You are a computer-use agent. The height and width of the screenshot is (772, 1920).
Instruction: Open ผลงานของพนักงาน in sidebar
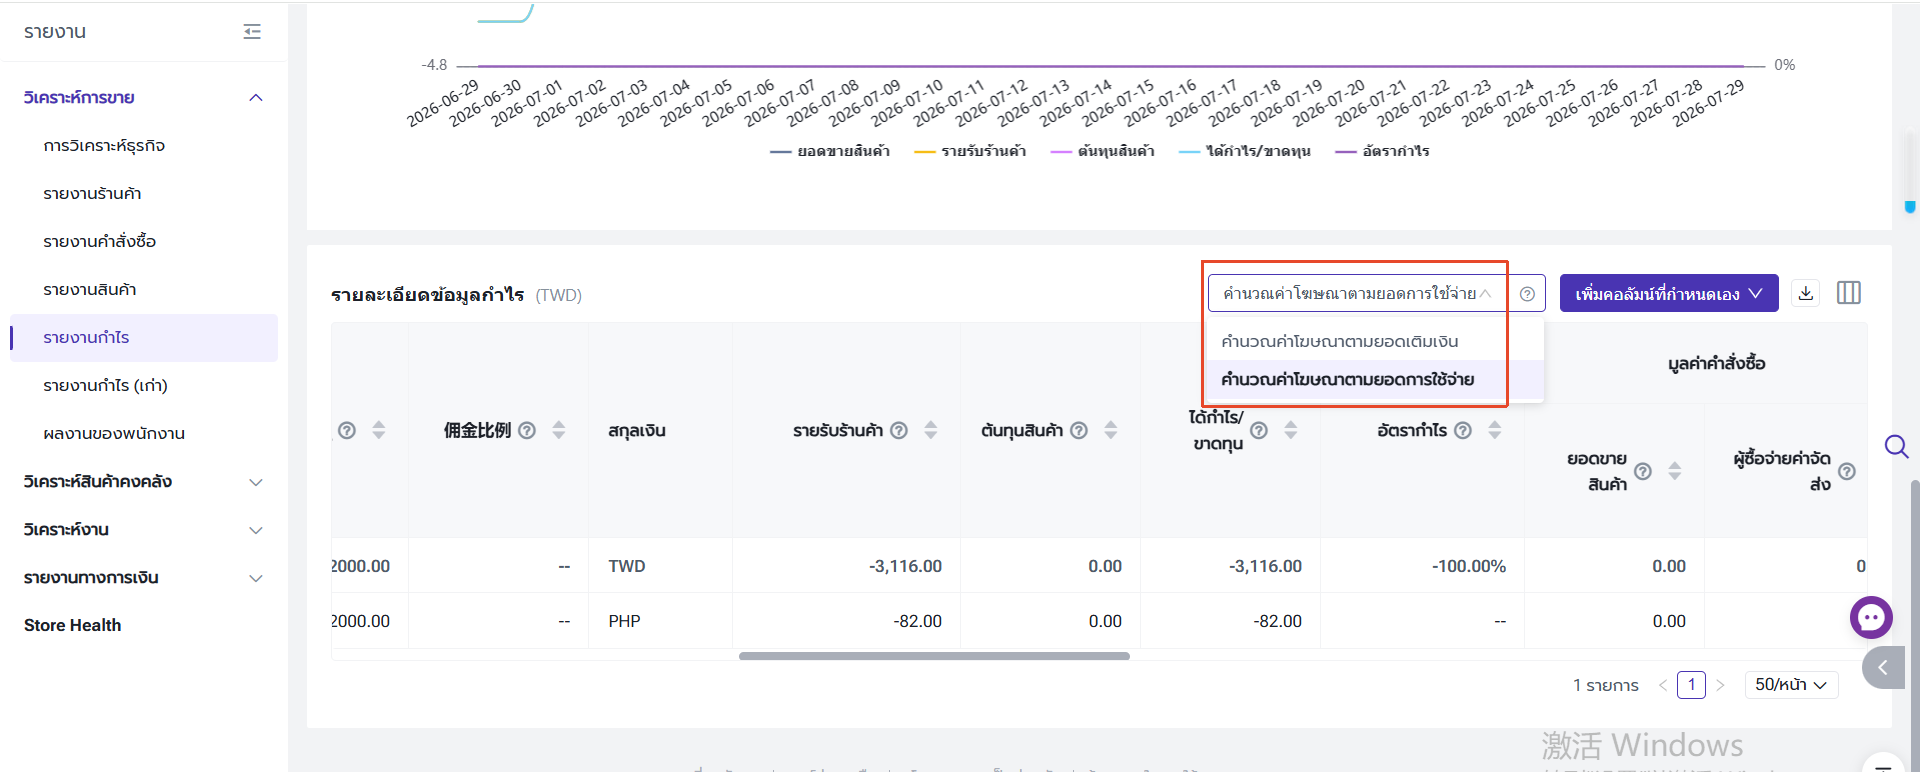pos(143,433)
